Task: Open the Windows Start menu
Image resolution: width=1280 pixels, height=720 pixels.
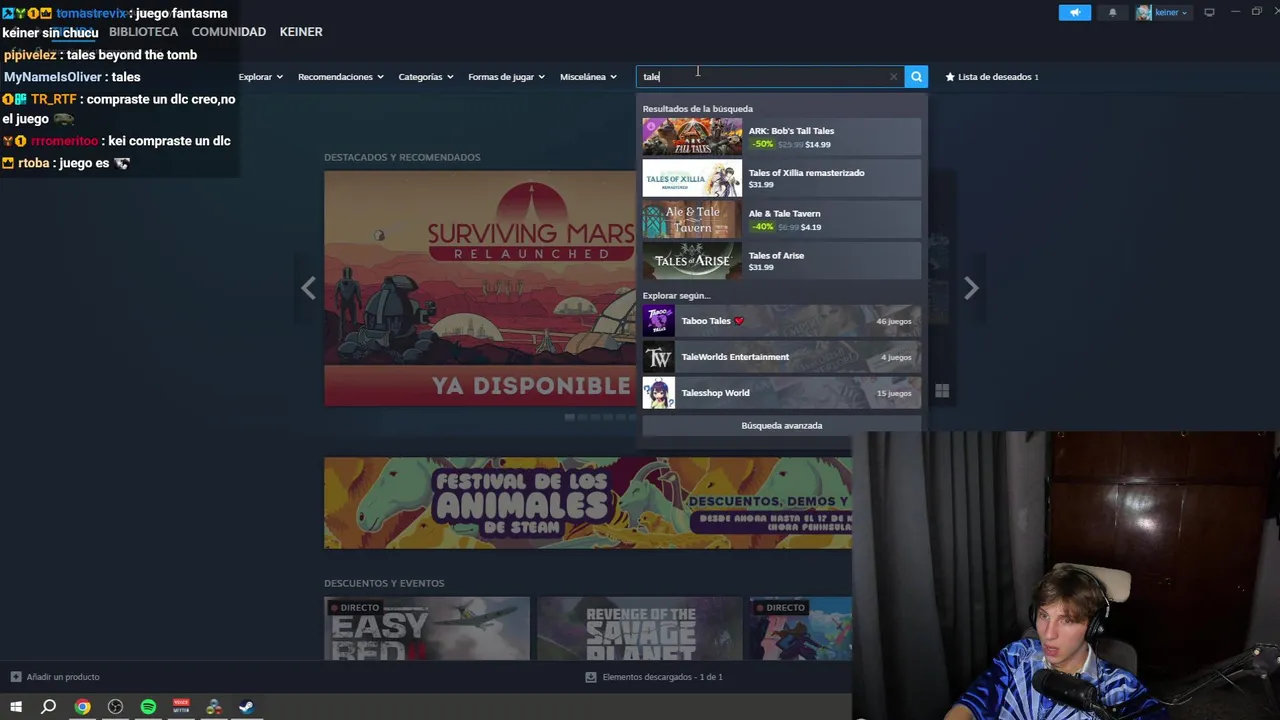Action: point(16,707)
